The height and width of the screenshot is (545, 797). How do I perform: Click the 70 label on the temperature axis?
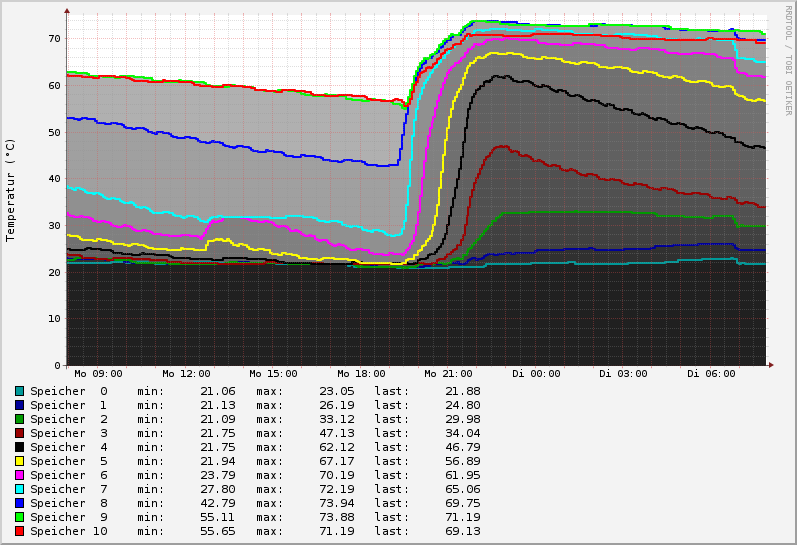pyautogui.click(x=54, y=39)
